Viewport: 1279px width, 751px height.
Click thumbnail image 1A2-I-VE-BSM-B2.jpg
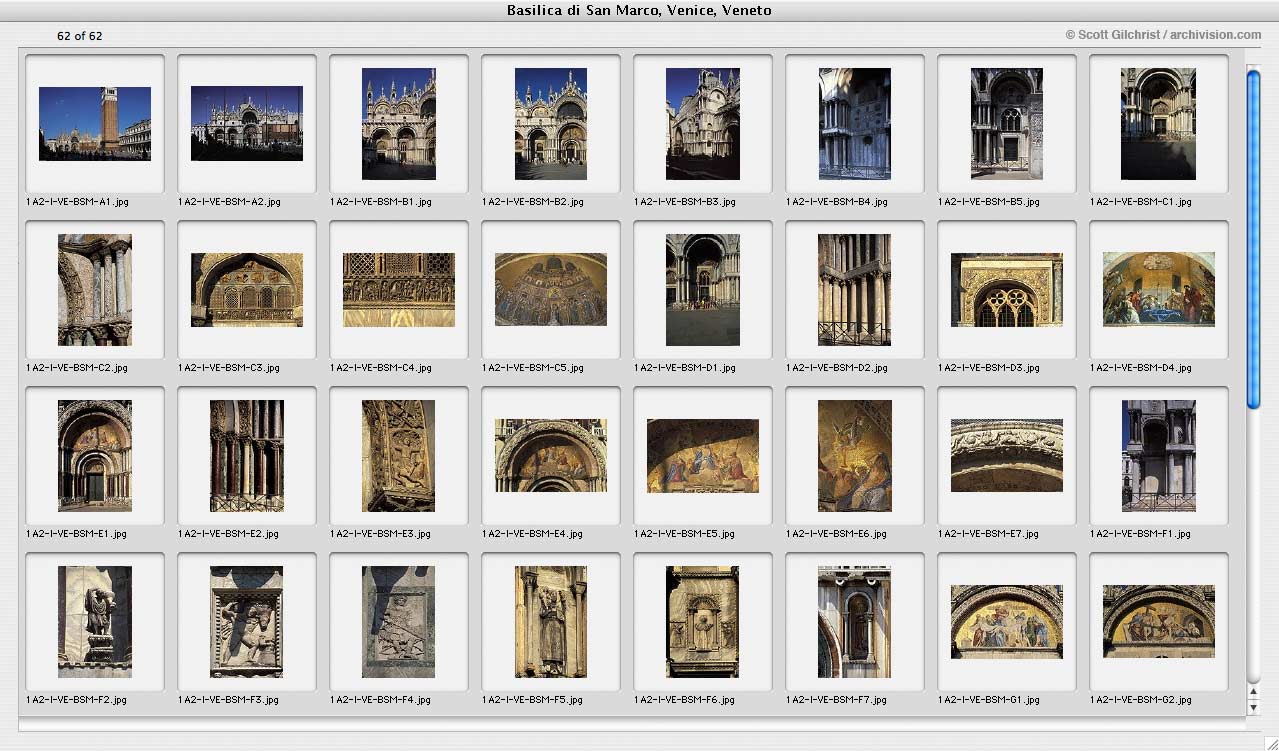pyautogui.click(x=551, y=124)
